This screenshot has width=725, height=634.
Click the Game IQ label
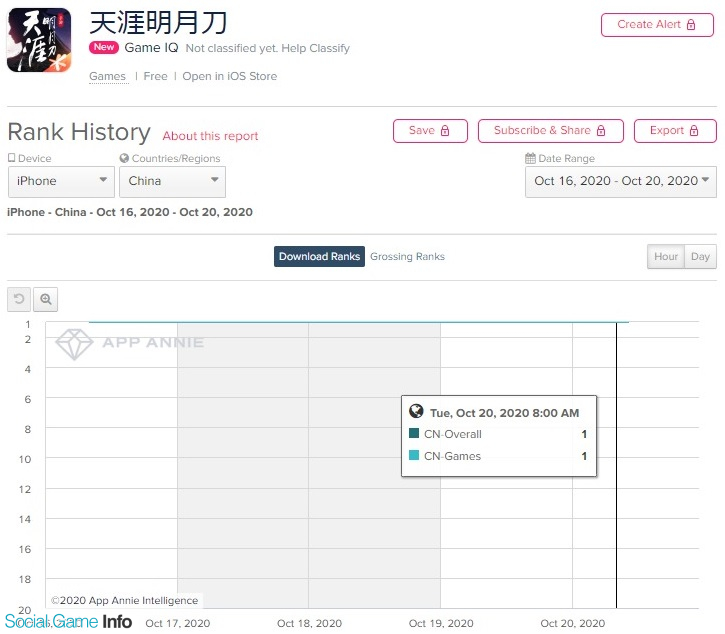(x=151, y=48)
